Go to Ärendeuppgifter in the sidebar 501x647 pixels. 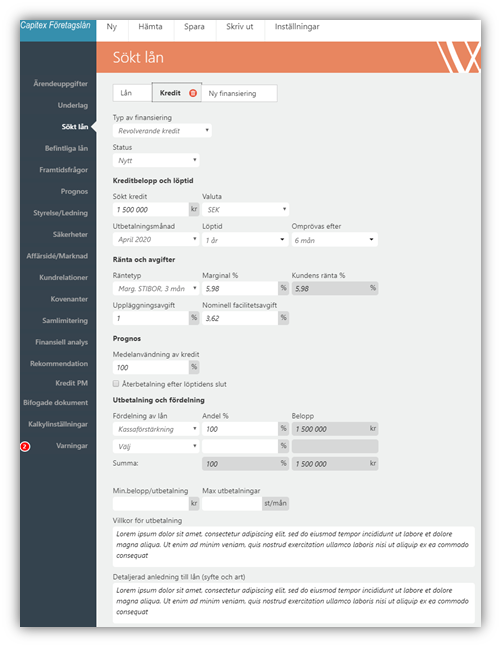(61, 84)
